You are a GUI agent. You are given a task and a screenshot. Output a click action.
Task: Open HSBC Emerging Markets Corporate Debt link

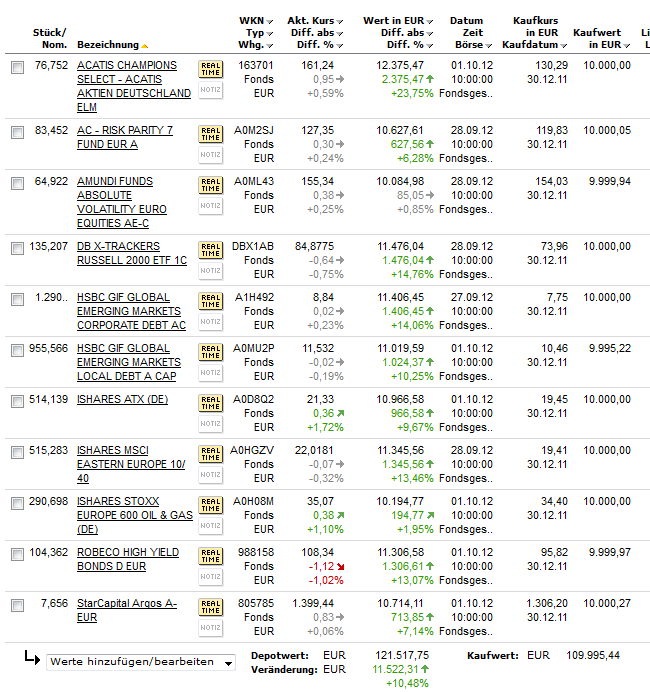pyautogui.click(x=131, y=311)
